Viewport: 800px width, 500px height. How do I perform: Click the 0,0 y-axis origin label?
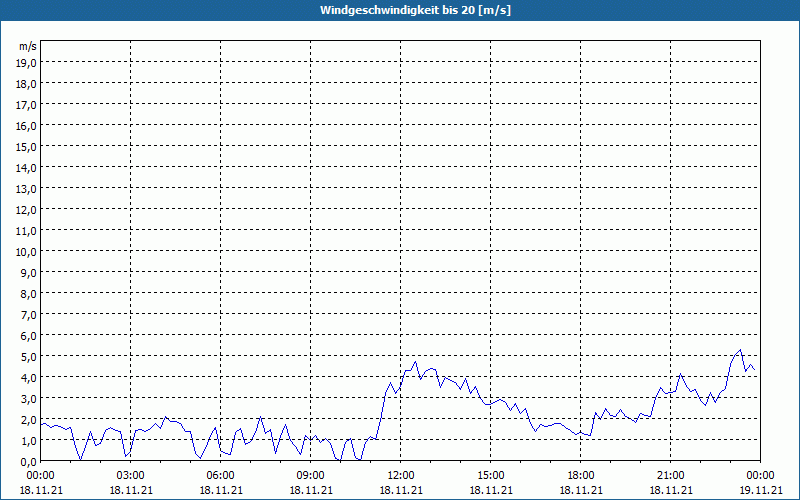point(29,461)
